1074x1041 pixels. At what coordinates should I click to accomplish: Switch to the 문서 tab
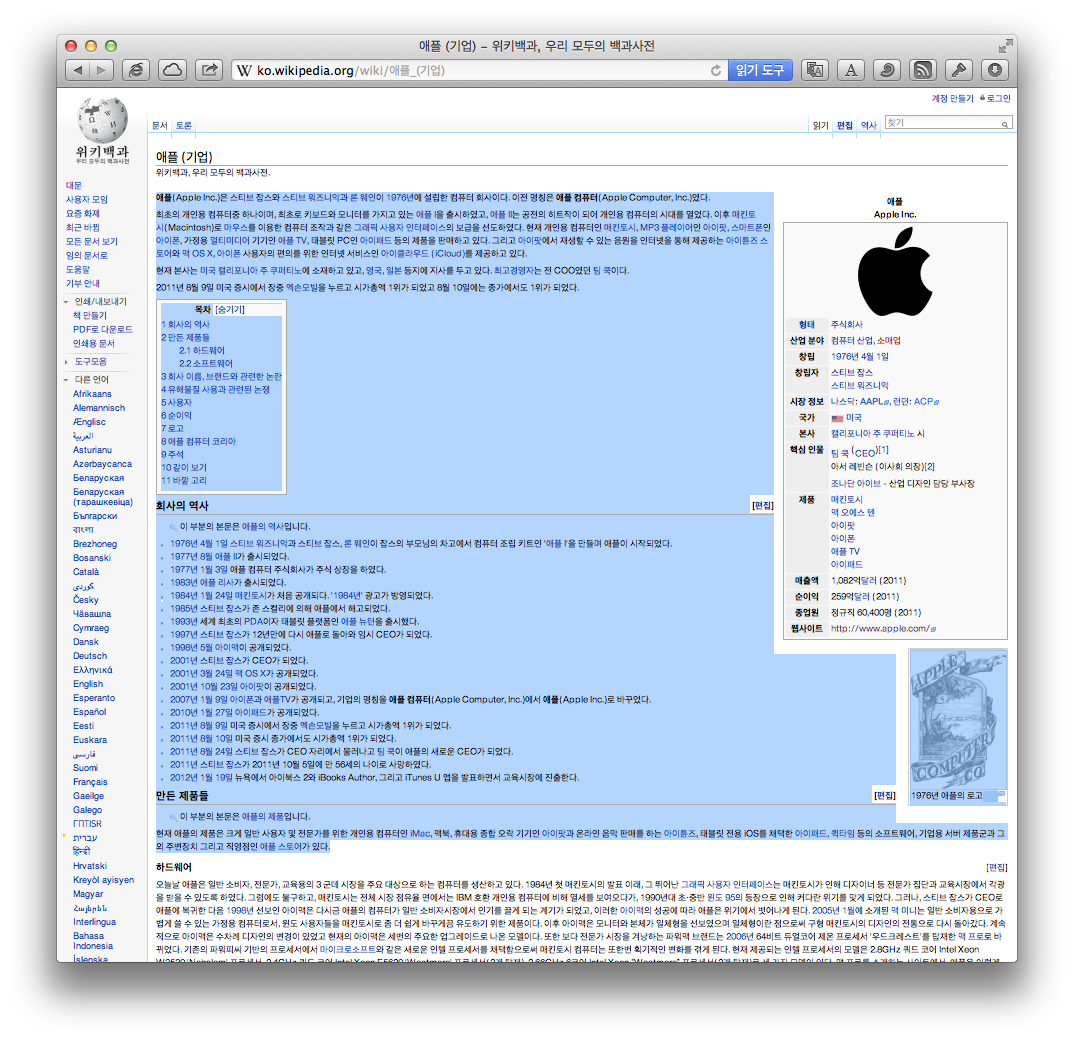coord(160,125)
